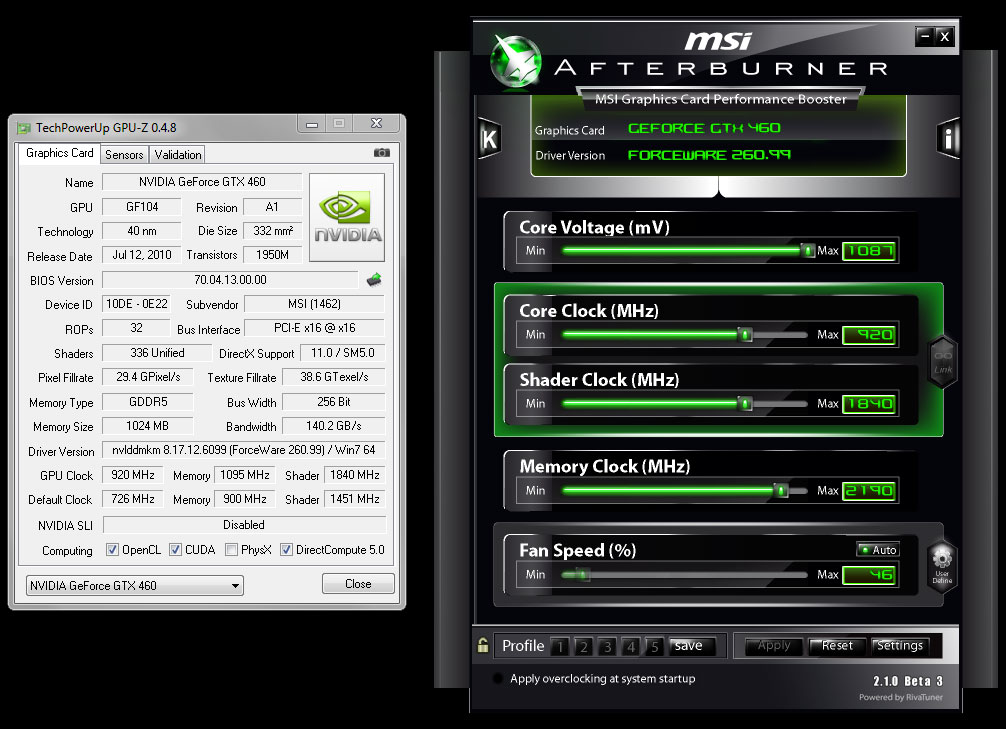Viewport: 1006px width, 729px height.
Task: Select profile slot 1
Action: [560, 646]
